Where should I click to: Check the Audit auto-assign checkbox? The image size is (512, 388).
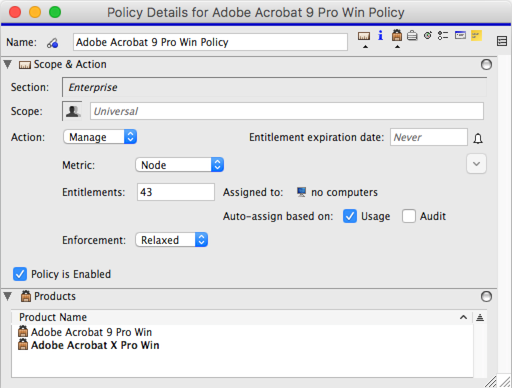tap(409, 216)
